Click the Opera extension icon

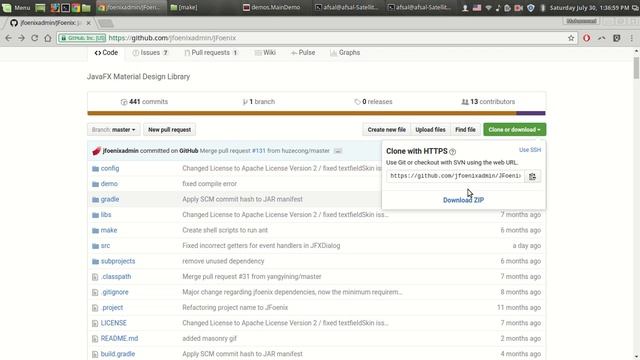[x=587, y=38]
